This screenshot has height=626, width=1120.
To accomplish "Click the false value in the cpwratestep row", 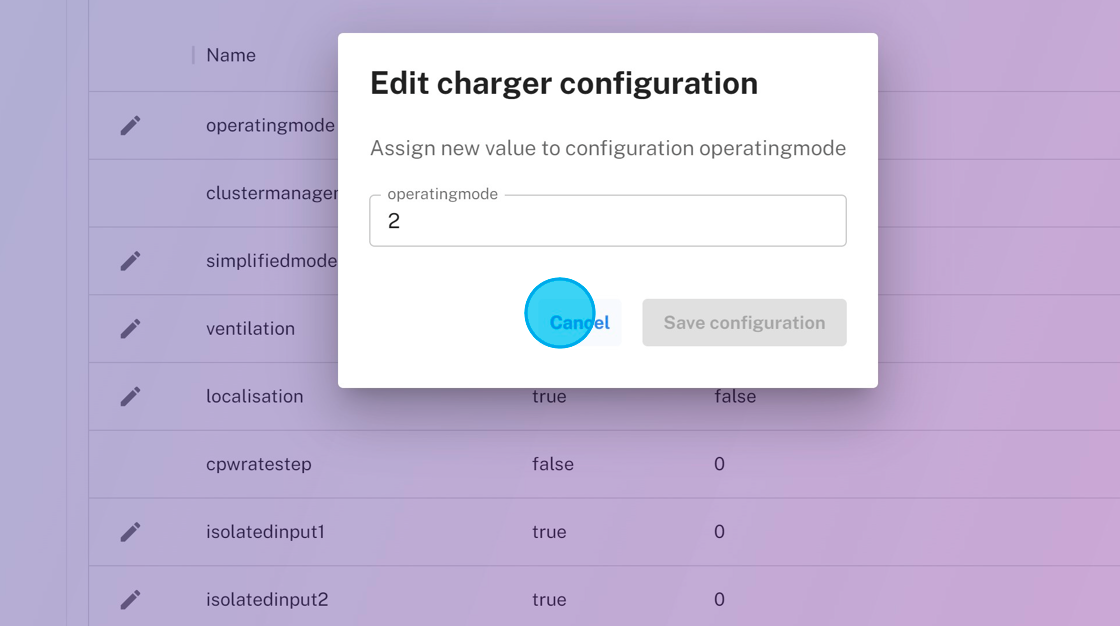I will pyautogui.click(x=552, y=464).
